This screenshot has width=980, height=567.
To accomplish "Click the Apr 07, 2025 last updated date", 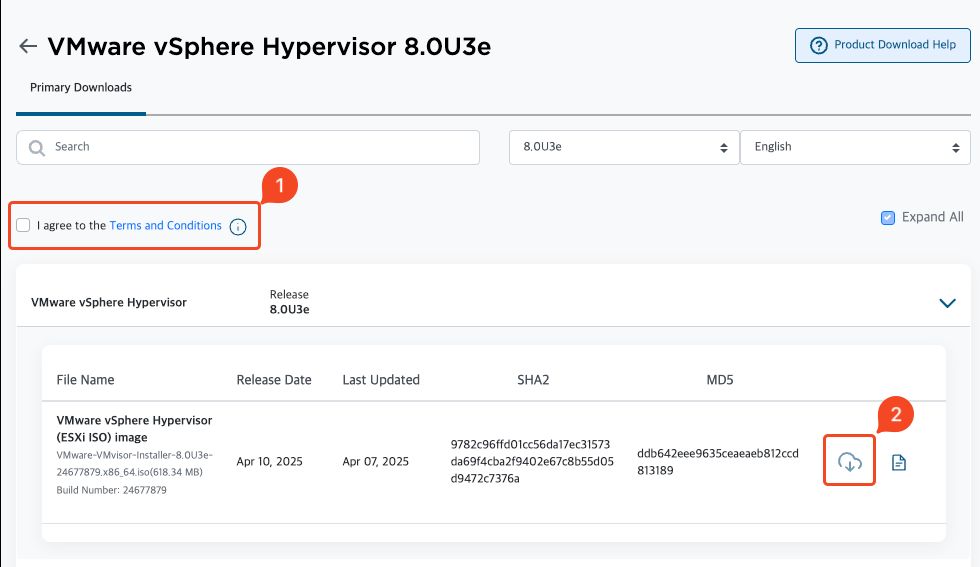I will pos(376,461).
